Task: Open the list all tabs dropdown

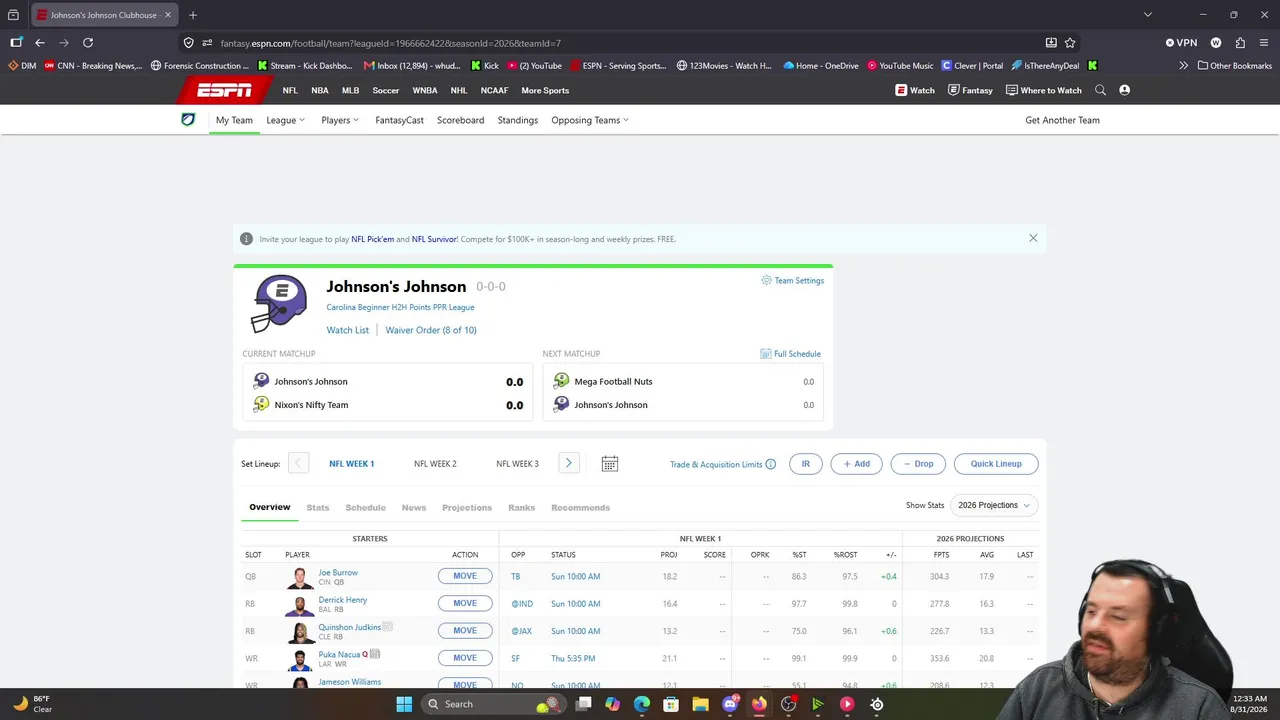Action: [1148, 15]
